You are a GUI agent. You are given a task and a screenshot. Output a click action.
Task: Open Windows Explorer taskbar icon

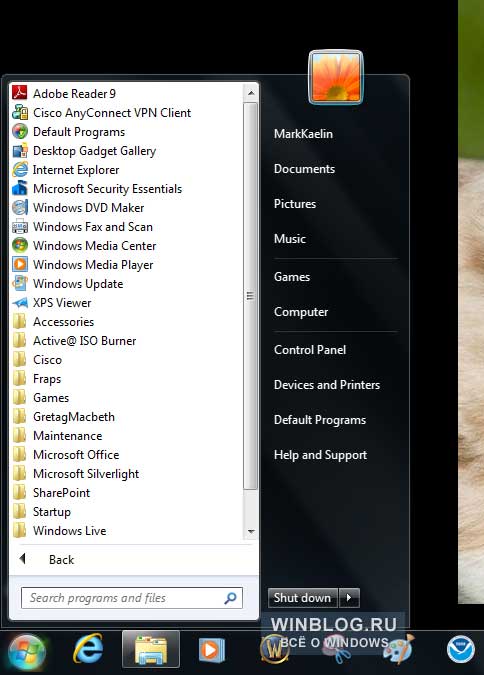click(151, 650)
